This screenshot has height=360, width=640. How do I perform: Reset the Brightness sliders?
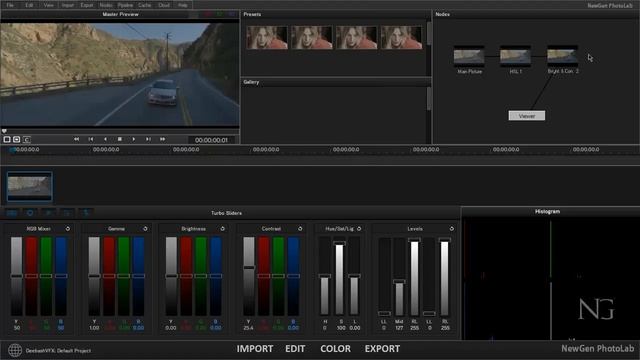tap(223, 229)
